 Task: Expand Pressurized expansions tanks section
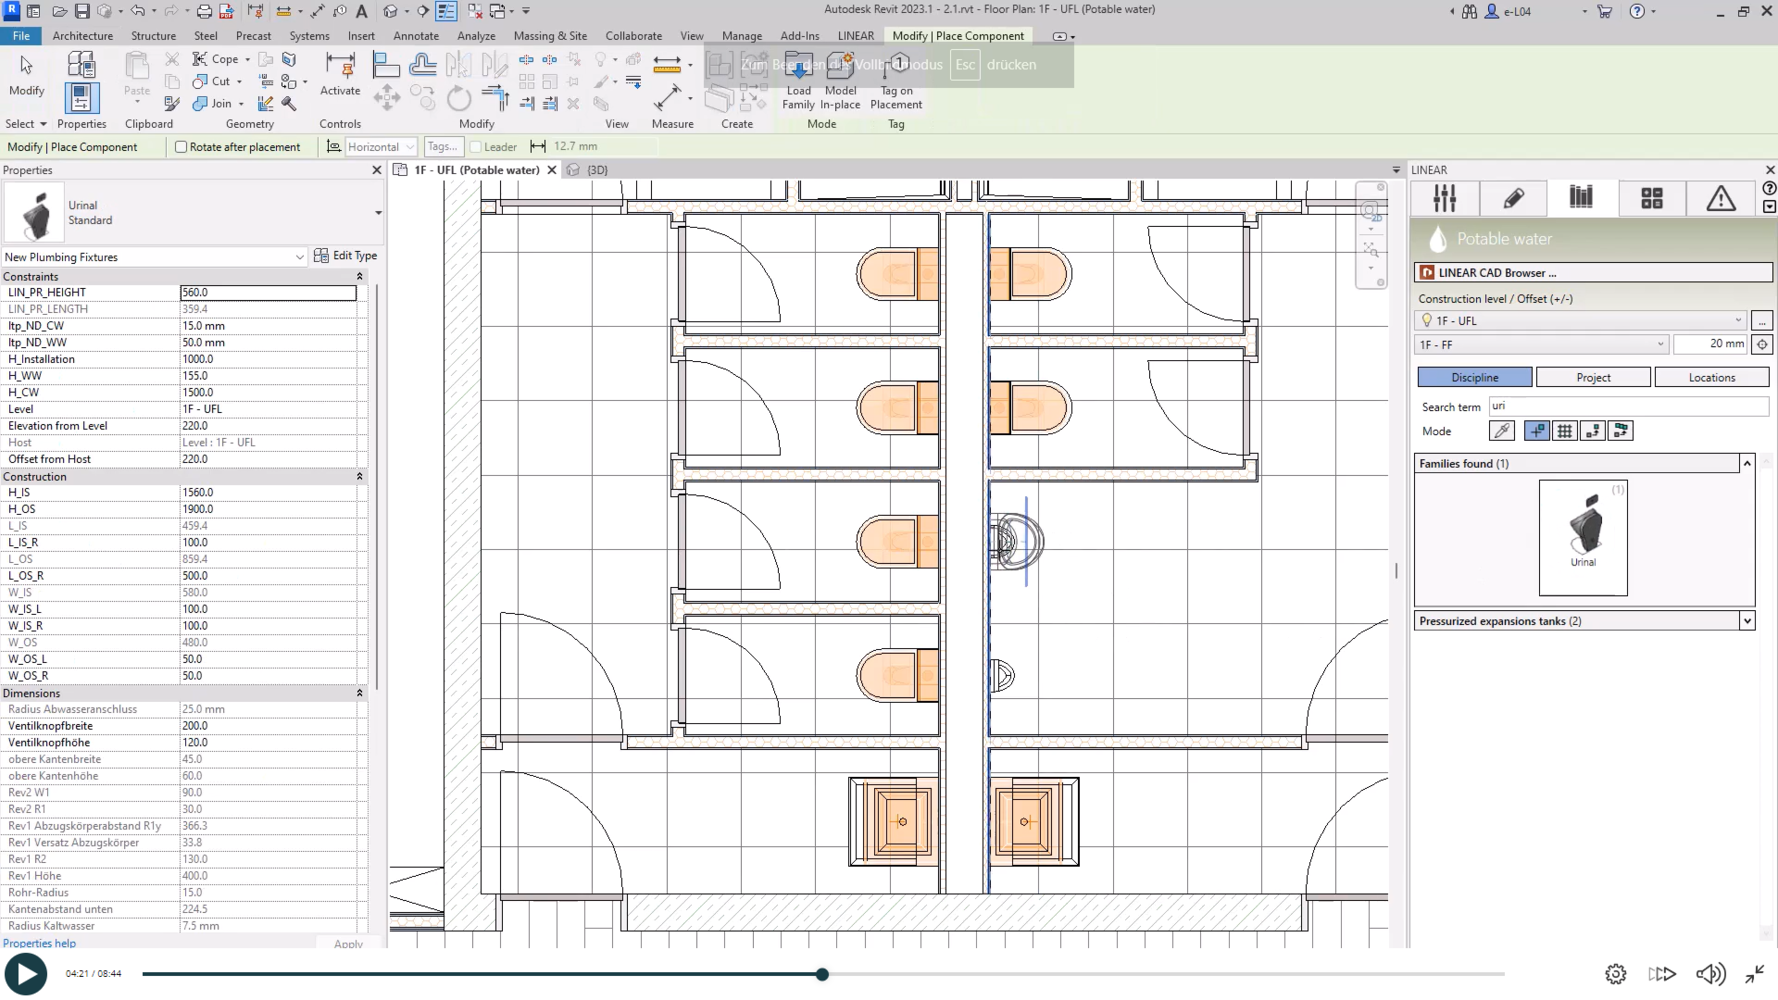pyautogui.click(x=1747, y=621)
